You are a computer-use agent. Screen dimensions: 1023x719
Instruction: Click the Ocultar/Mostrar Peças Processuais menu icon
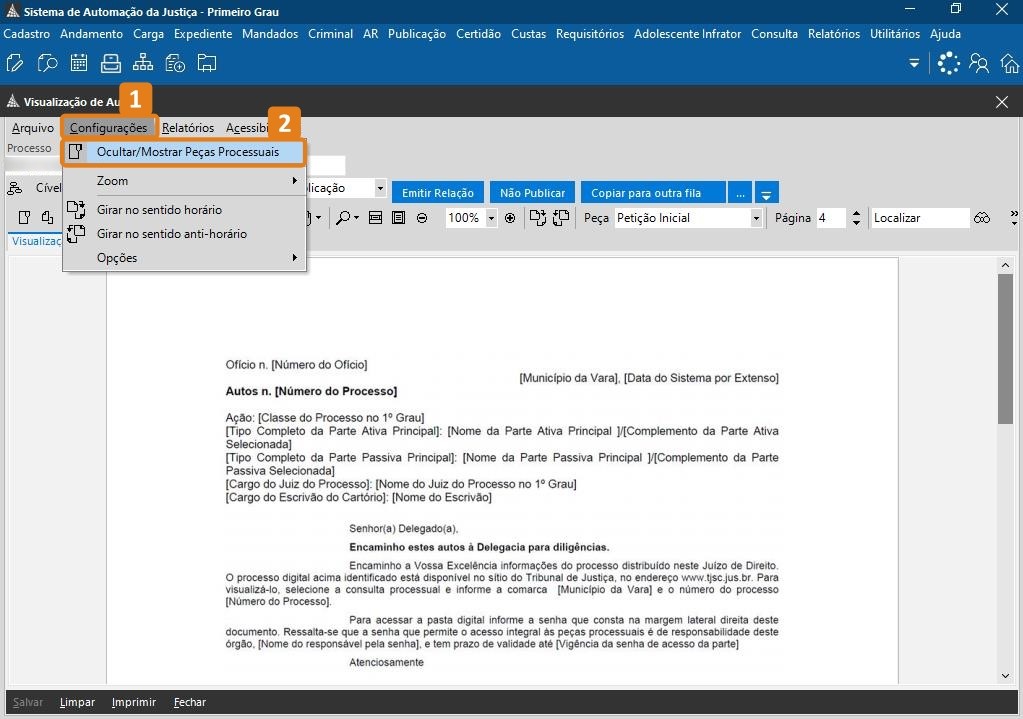coord(76,152)
